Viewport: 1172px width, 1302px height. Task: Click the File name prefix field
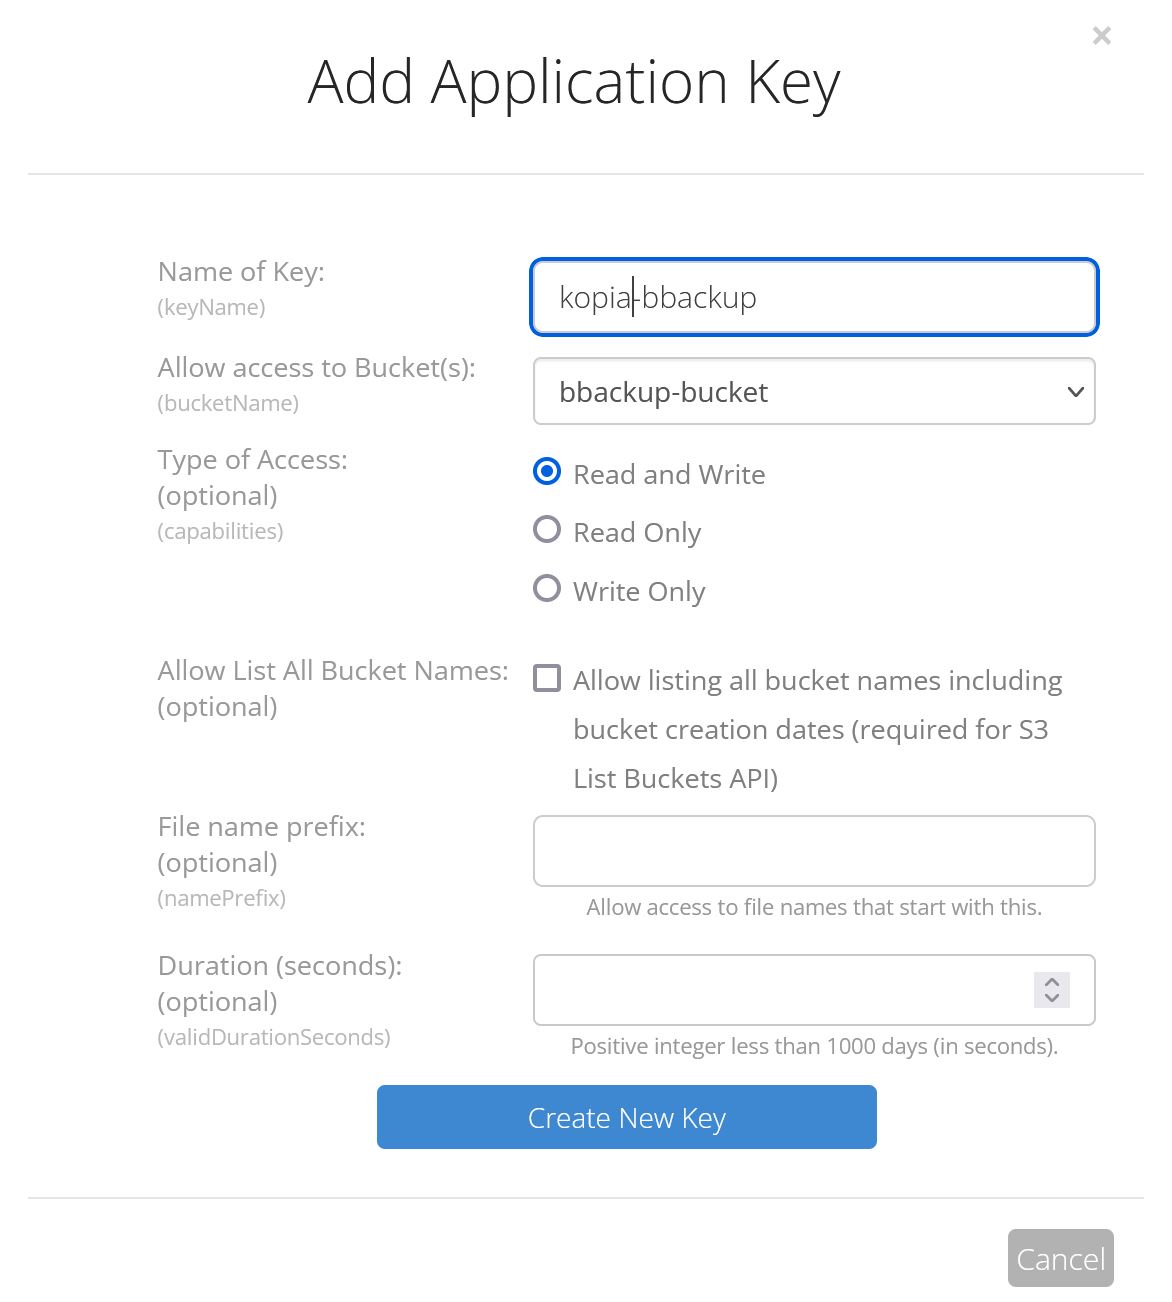pyautogui.click(x=814, y=851)
